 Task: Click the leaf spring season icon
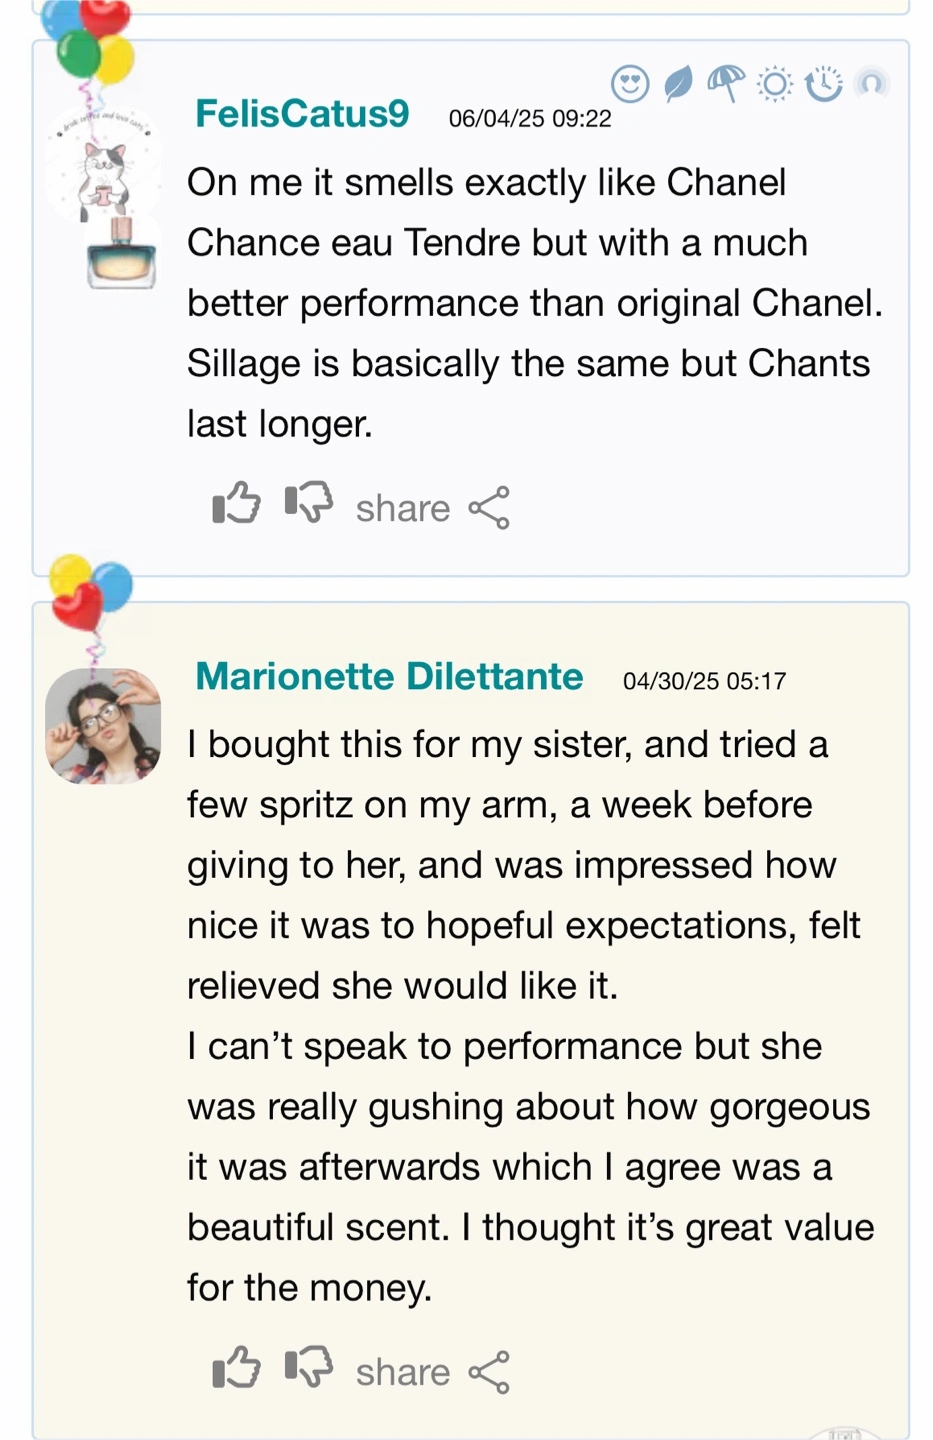click(x=678, y=84)
